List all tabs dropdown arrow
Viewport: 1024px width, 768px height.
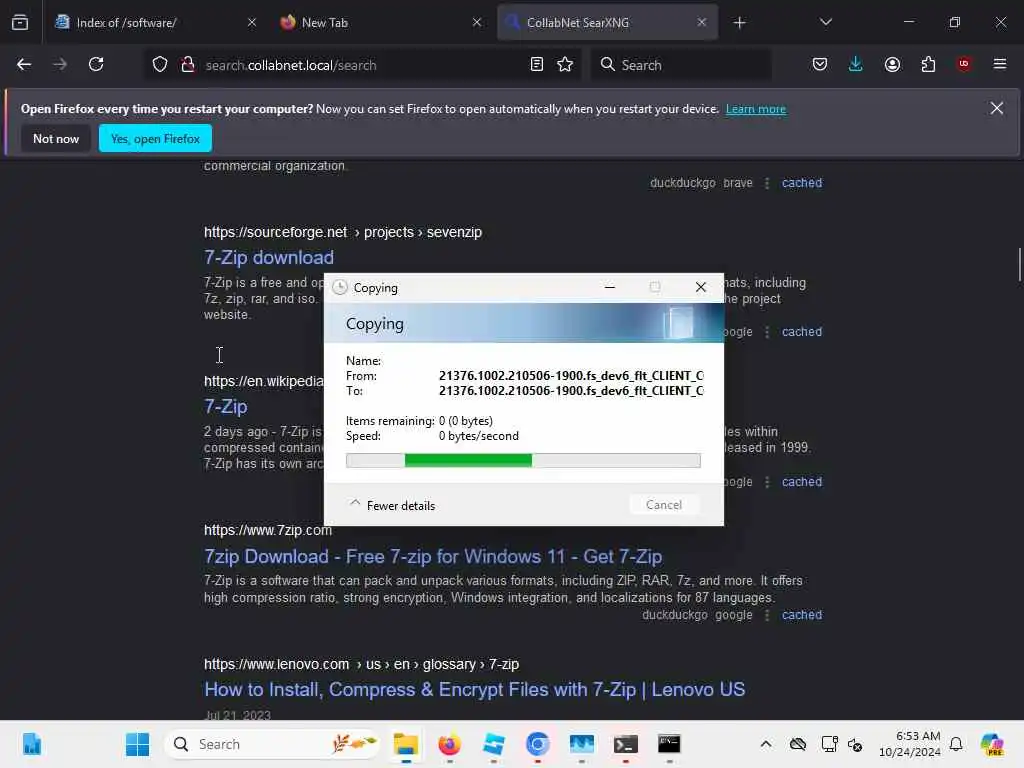[826, 23]
